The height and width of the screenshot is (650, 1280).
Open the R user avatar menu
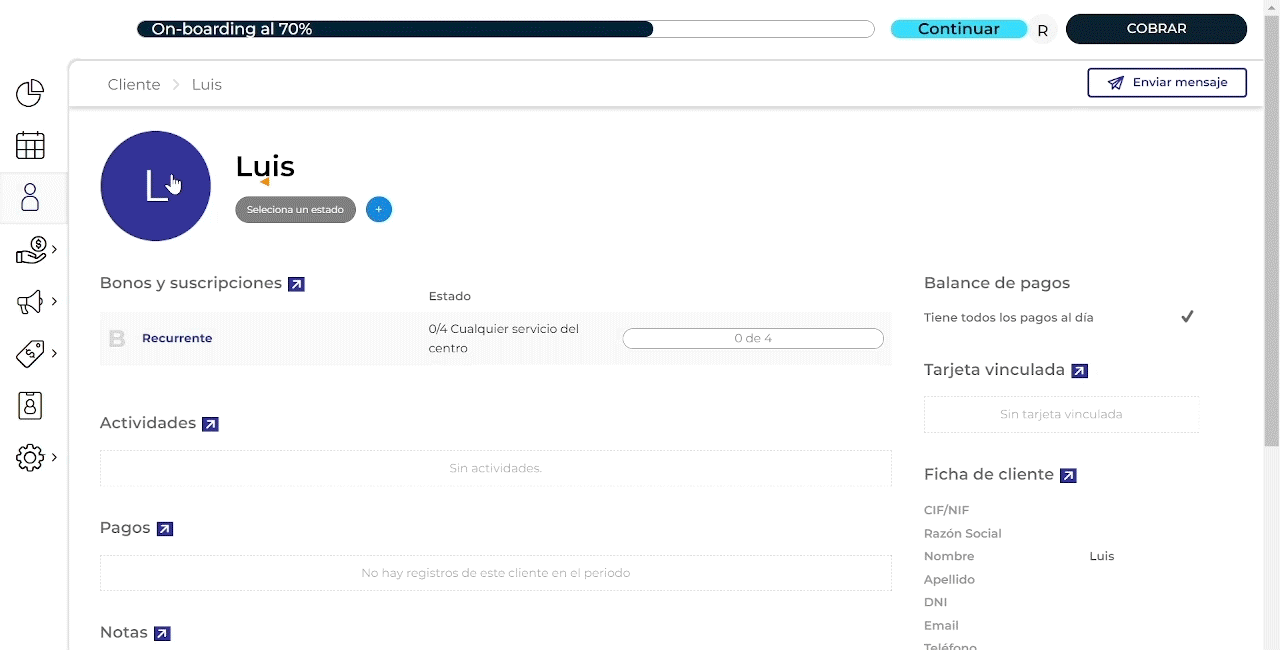pyautogui.click(x=1042, y=31)
